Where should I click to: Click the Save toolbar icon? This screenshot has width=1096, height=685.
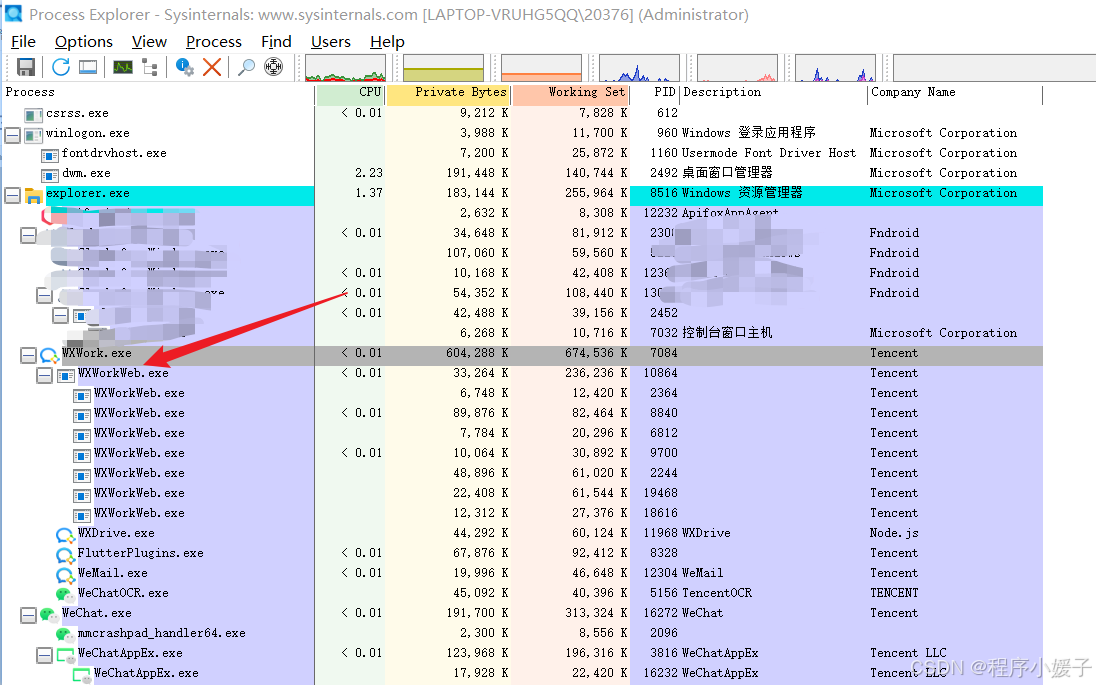pyautogui.click(x=26, y=67)
